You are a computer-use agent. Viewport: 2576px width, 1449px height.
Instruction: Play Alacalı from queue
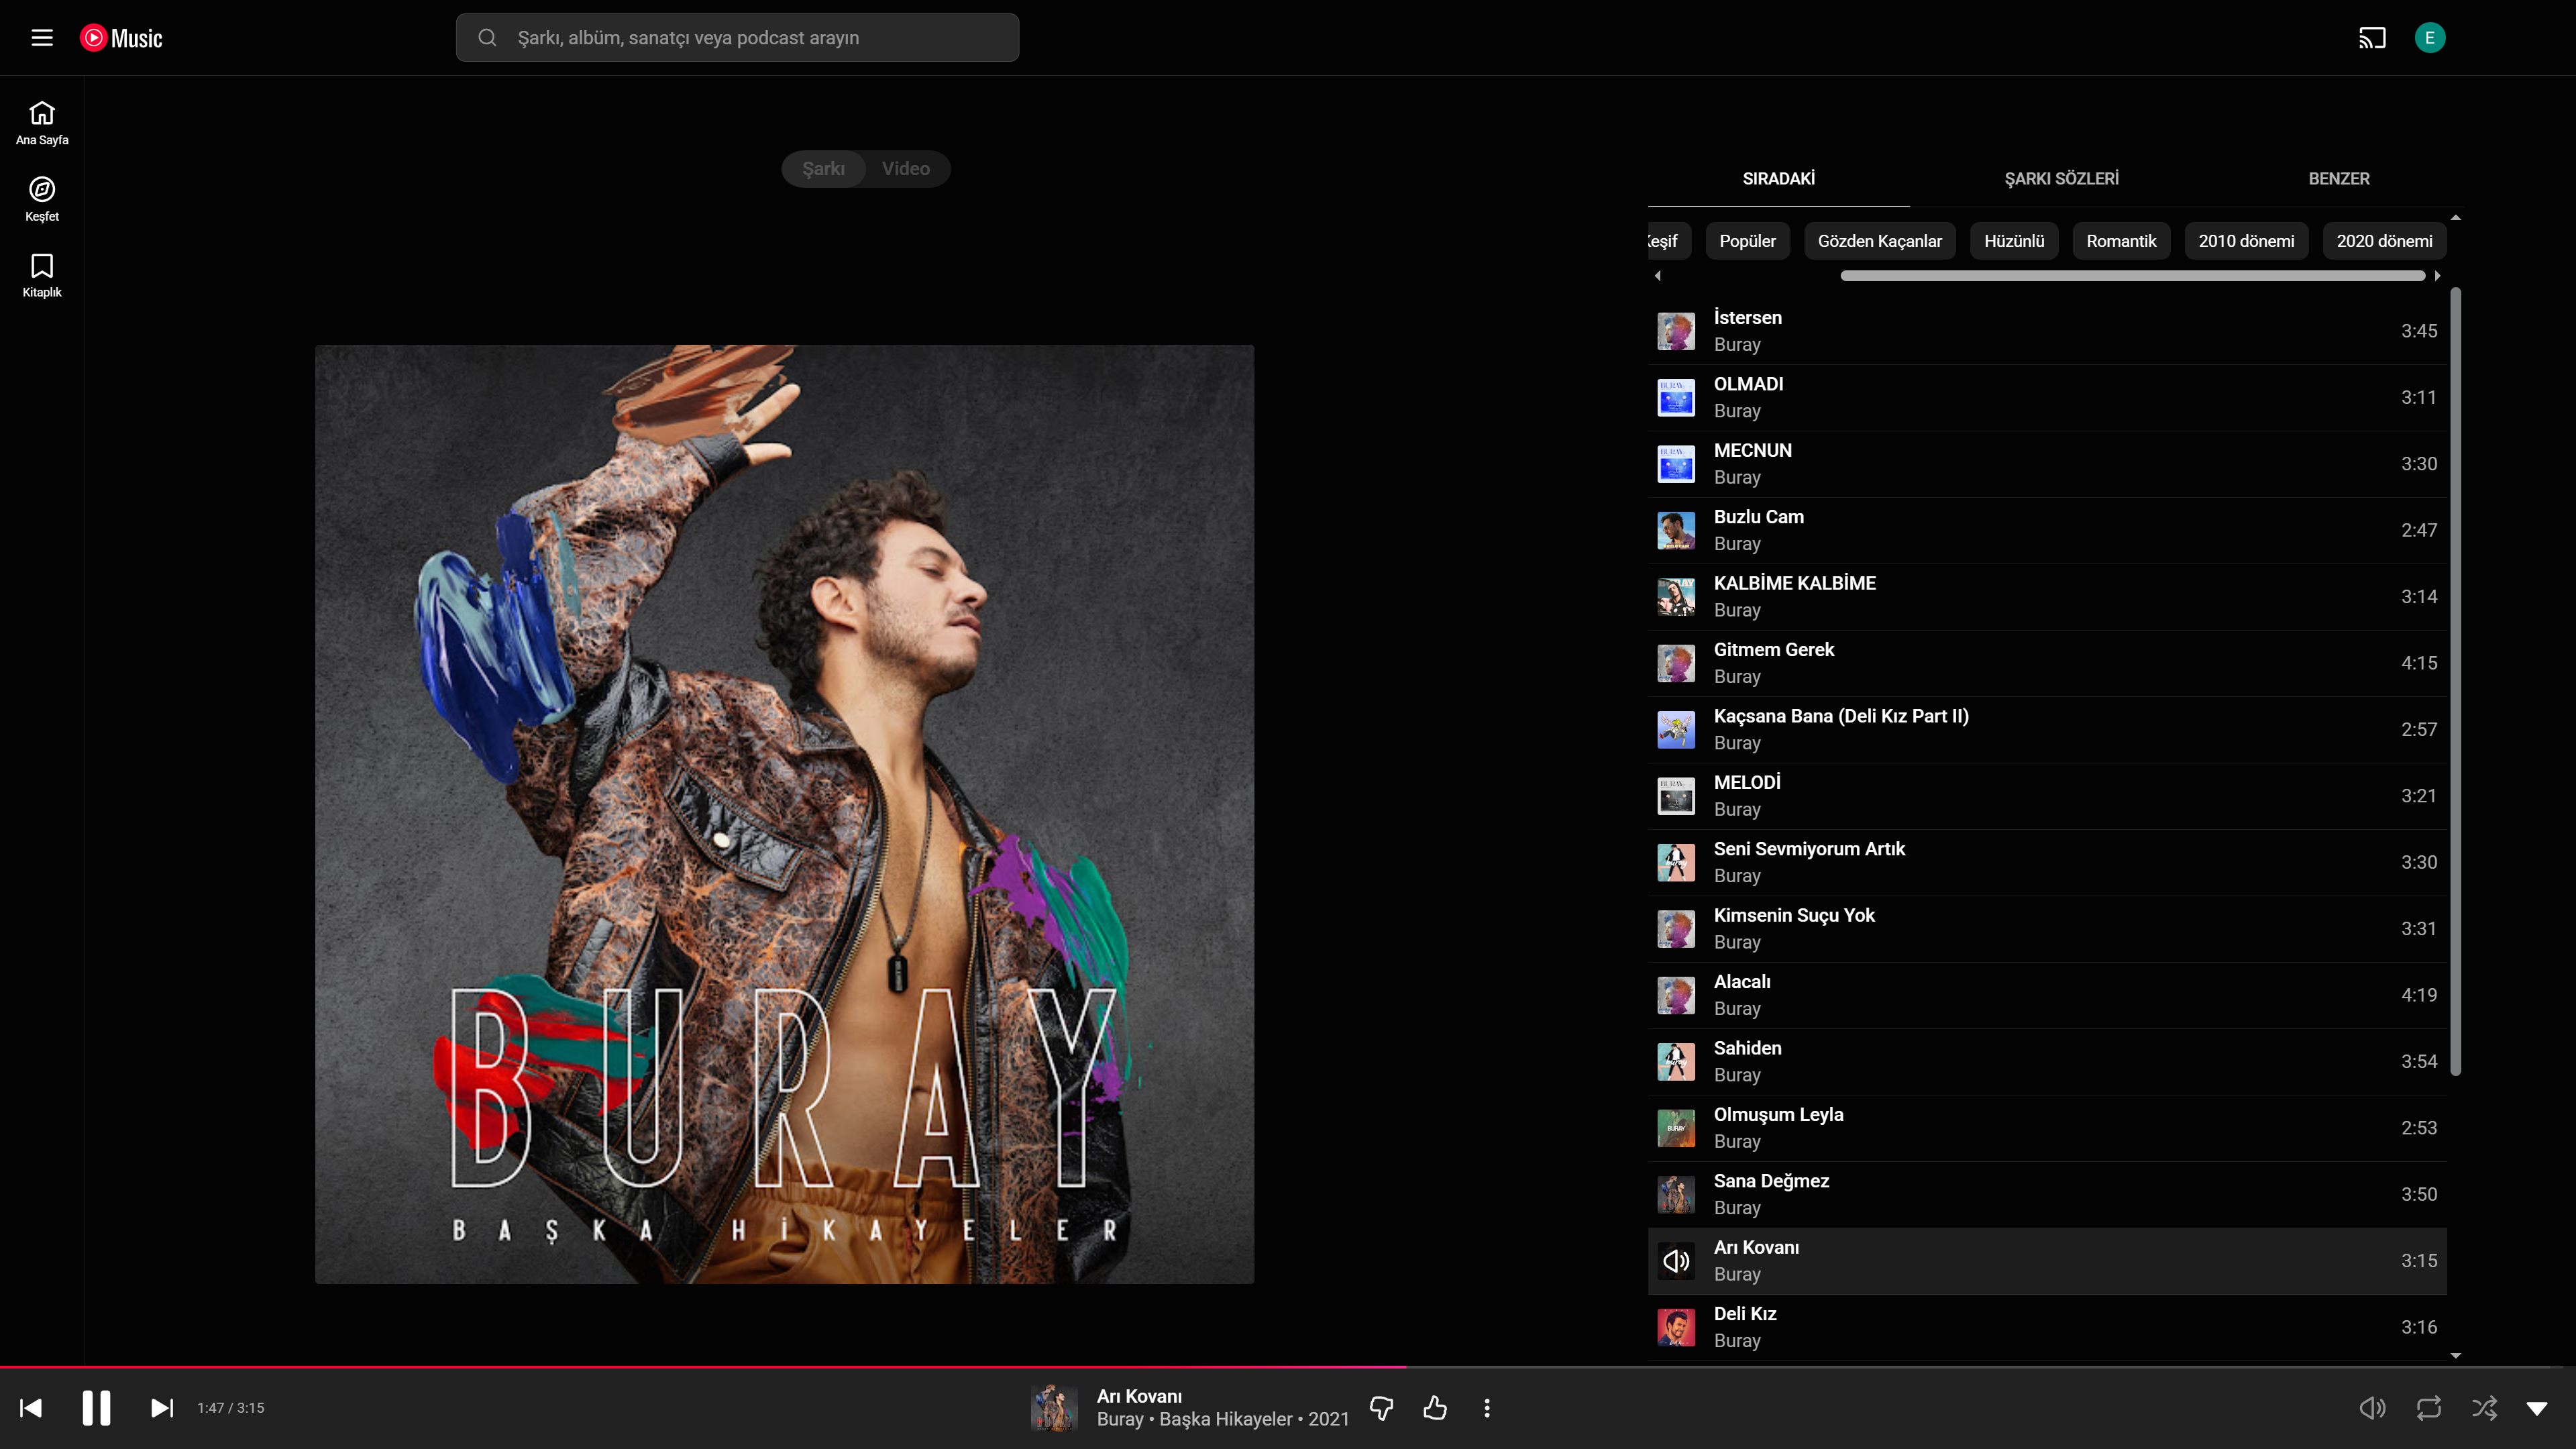pos(2047,995)
